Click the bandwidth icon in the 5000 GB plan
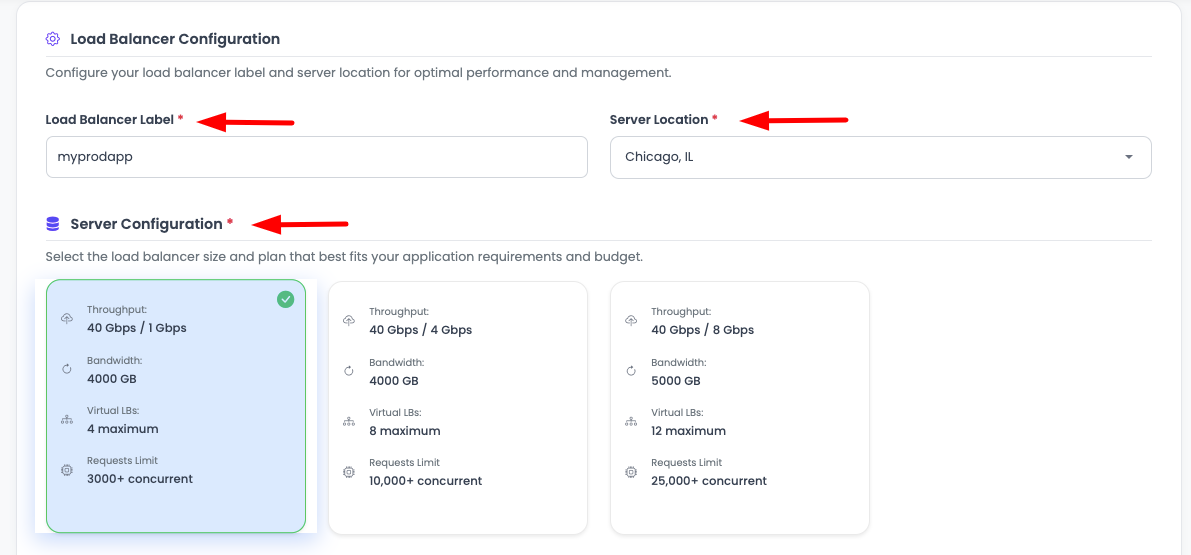1191x555 pixels. click(631, 371)
